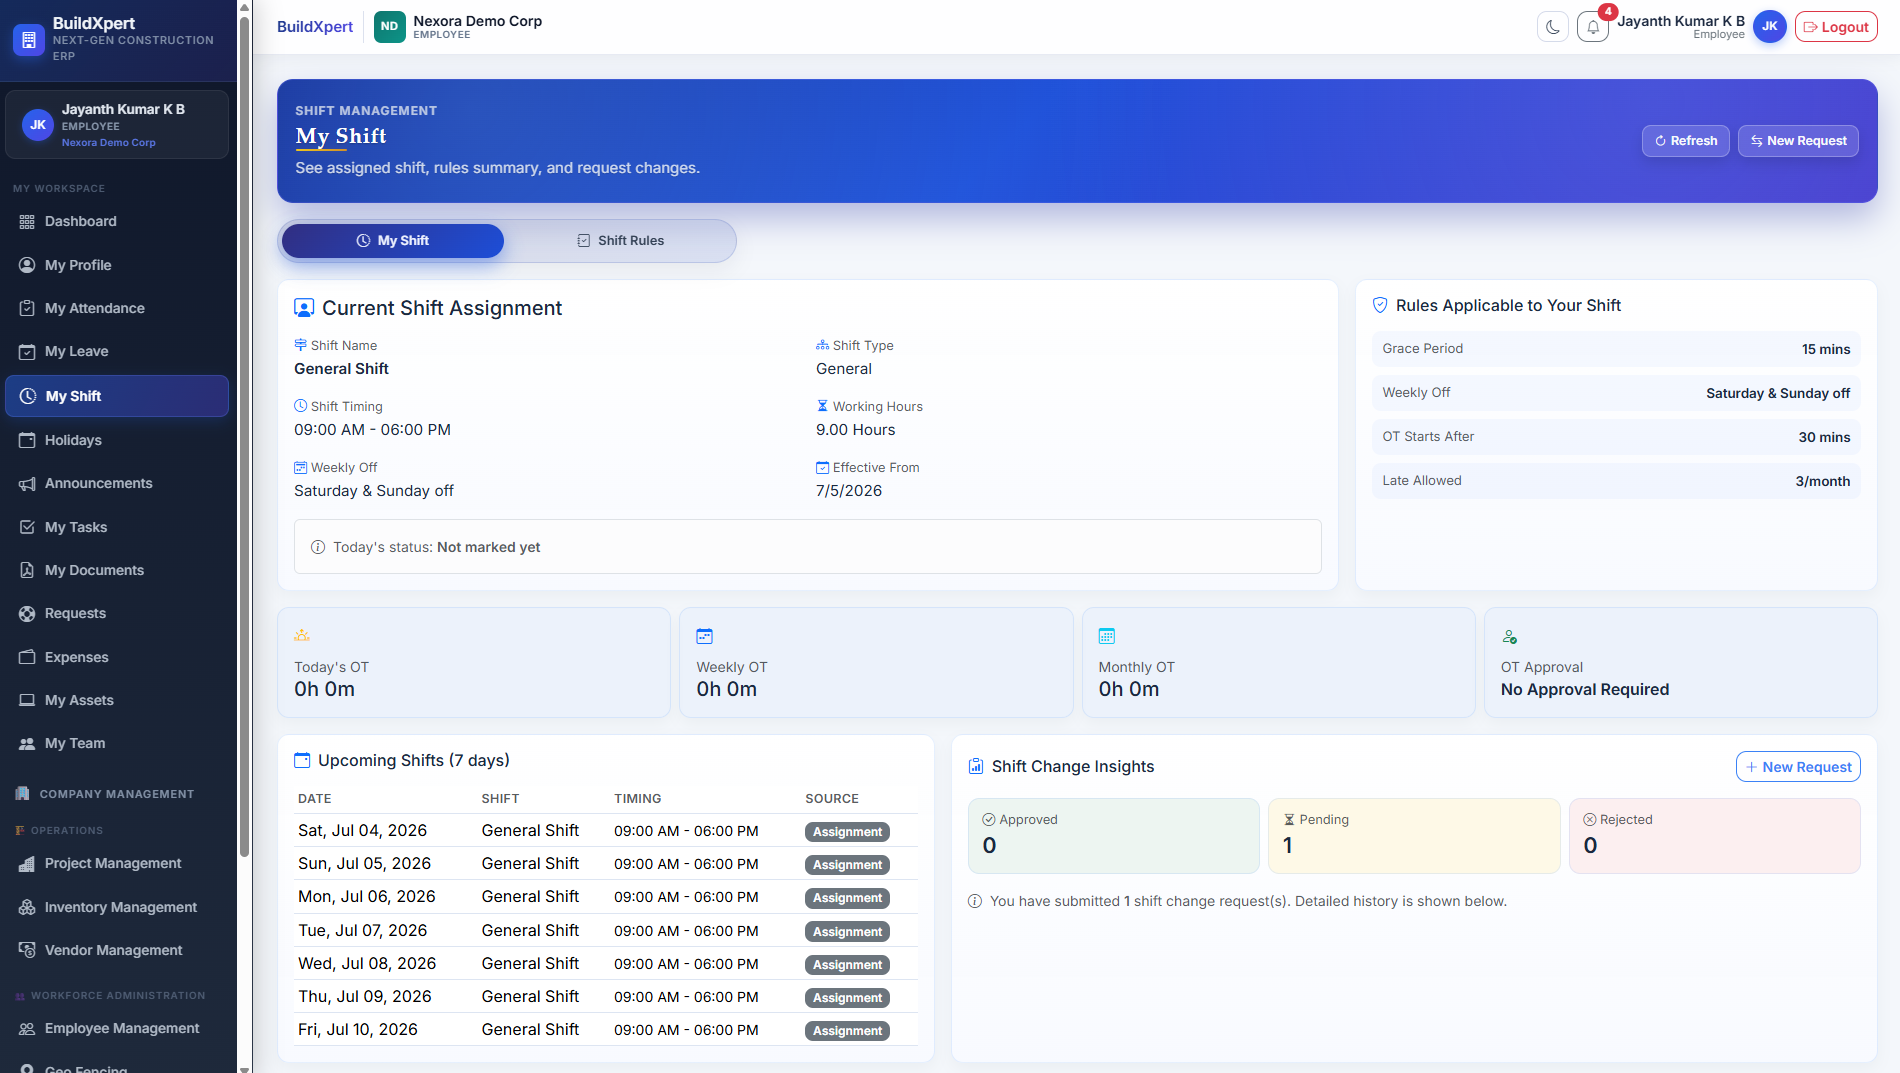
Task: Click the My Assets laptop icon
Action: coord(27,700)
